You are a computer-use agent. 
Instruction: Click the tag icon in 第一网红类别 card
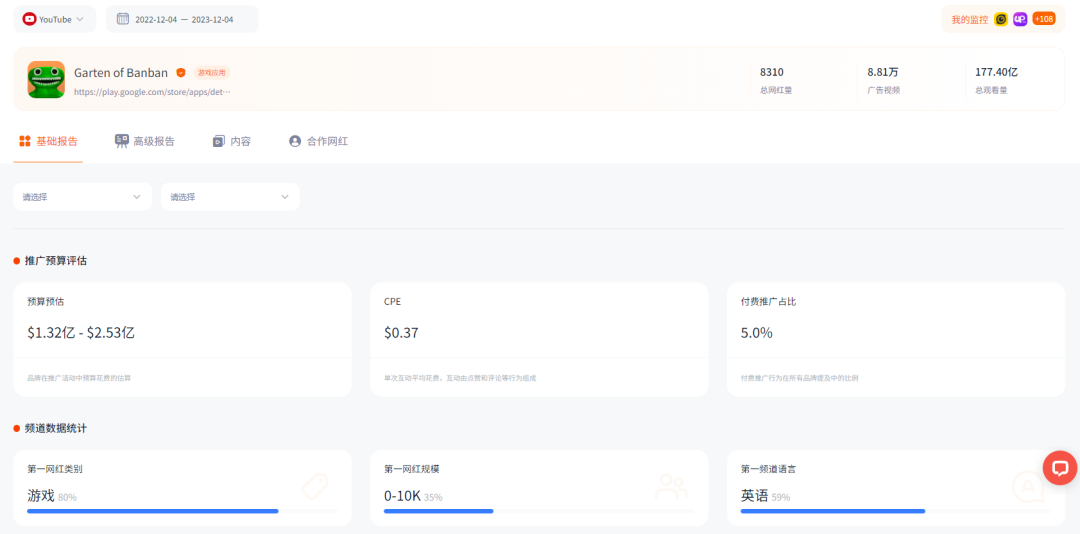[x=315, y=487]
